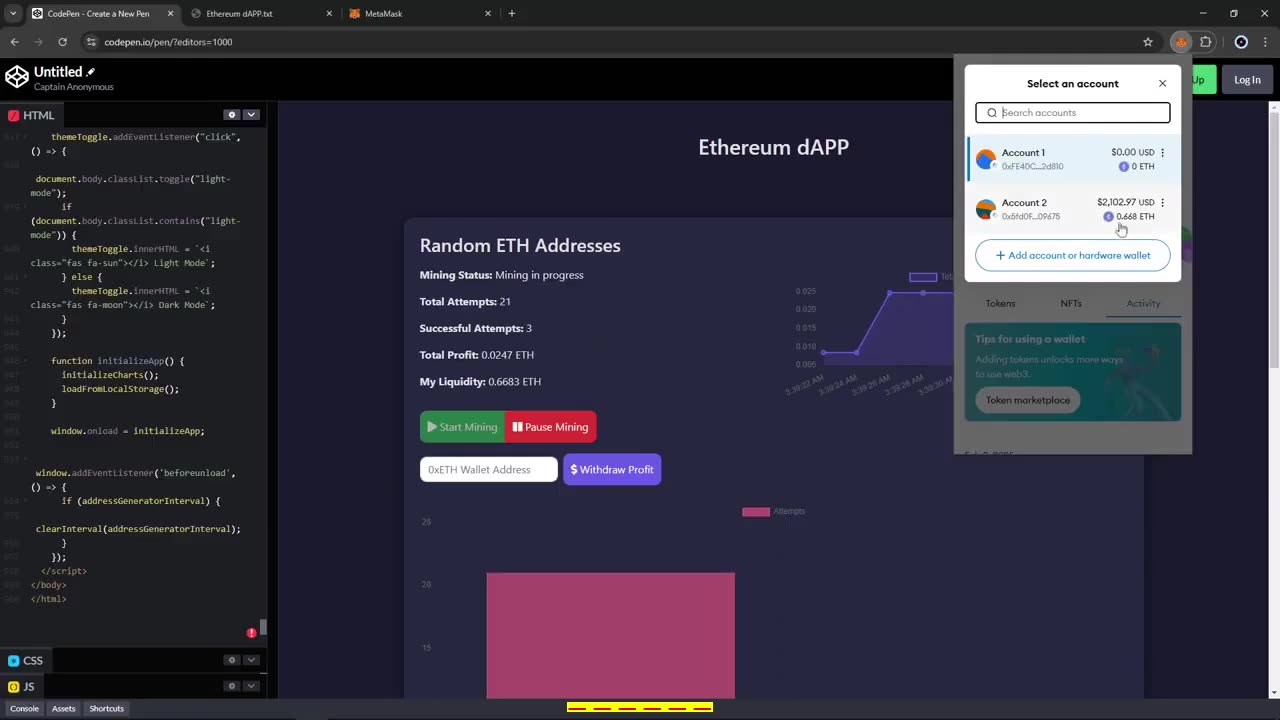Open JS editor settings gear
This screenshot has height=720, width=1280.
(232, 686)
